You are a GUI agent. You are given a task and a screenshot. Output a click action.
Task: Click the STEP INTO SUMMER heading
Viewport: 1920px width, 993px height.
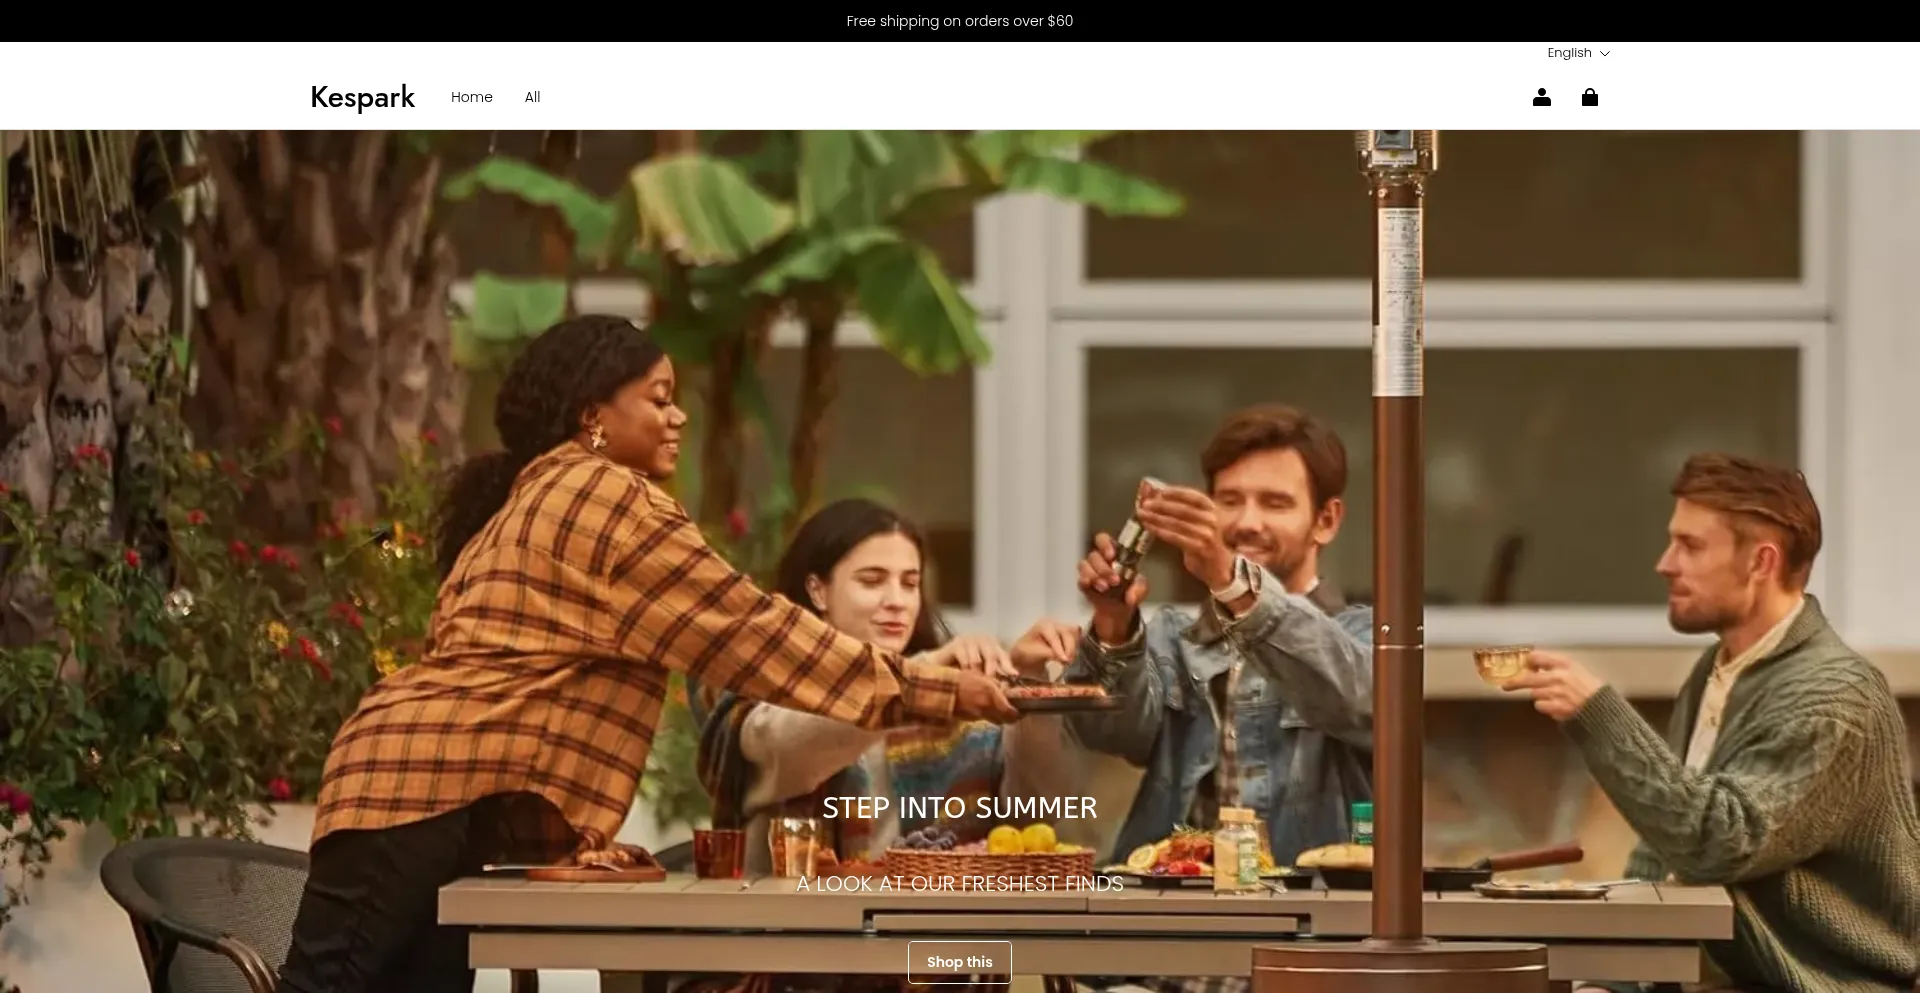tap(959, 807)
